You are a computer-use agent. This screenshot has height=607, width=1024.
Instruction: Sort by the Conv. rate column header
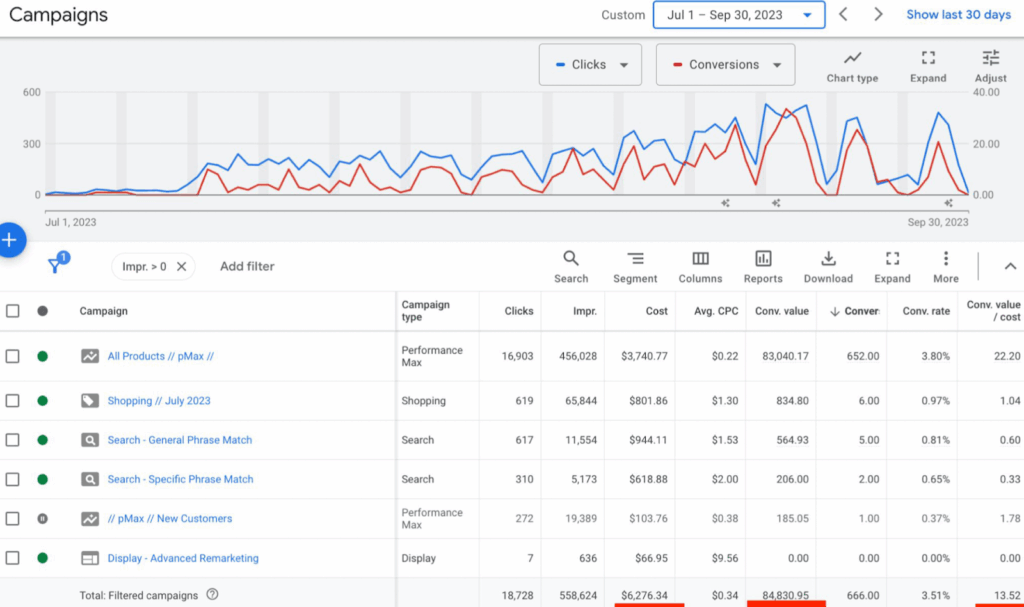(x=926, y=311)
